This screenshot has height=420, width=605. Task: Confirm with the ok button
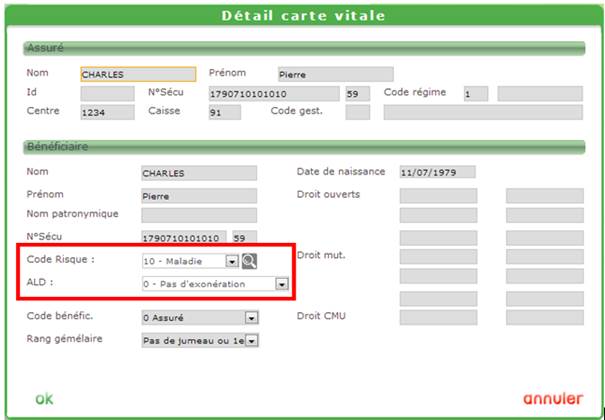(44, 399)
